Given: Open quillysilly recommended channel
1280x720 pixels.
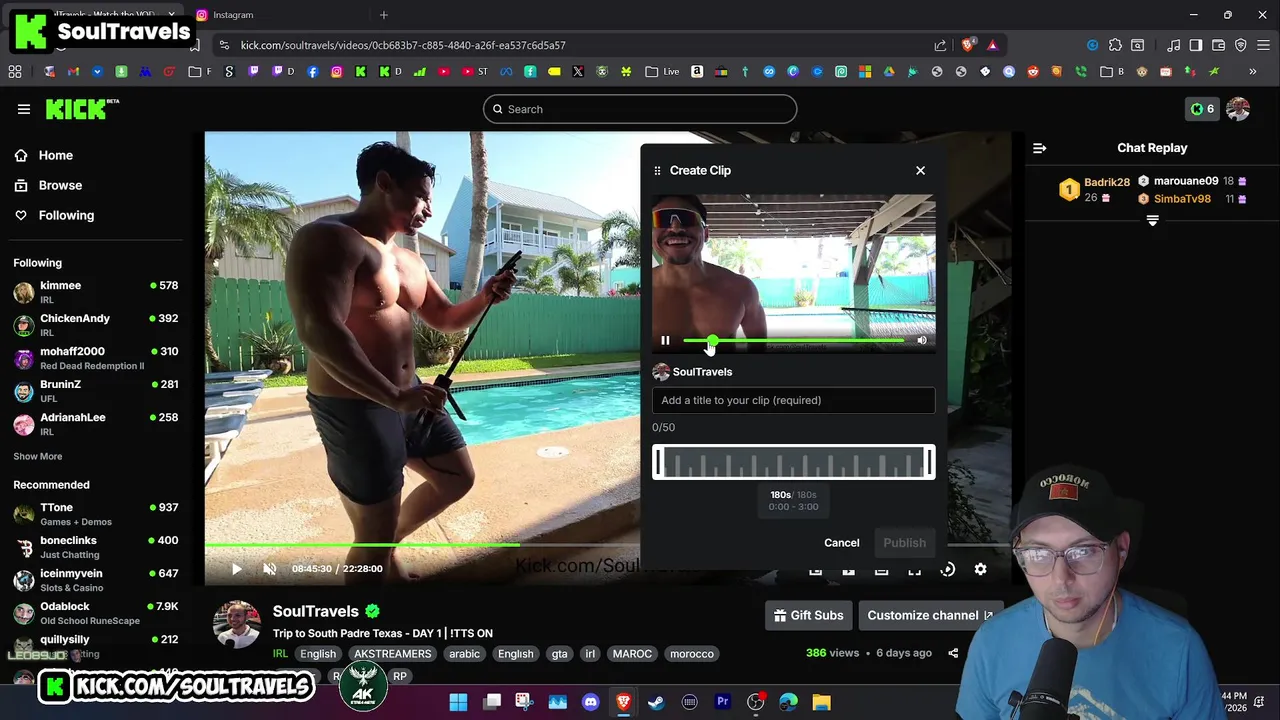Looking at the screenshot, I should (96, 646).
